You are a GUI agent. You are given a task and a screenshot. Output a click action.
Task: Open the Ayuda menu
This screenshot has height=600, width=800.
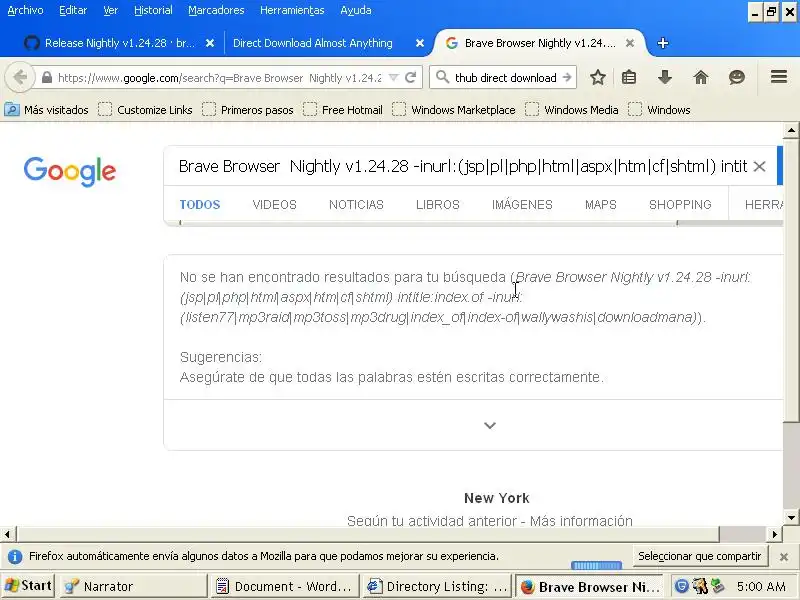click(356, 10)
